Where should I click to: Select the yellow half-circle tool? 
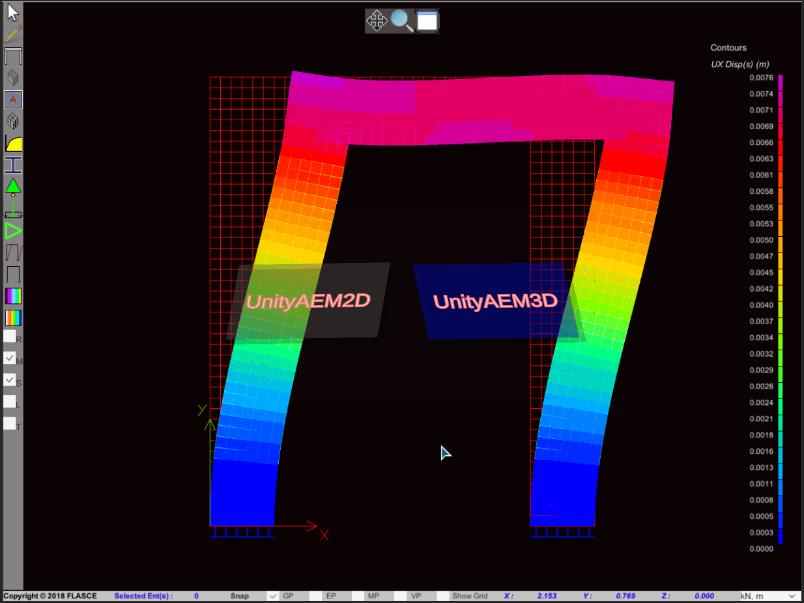click(12, 143)
